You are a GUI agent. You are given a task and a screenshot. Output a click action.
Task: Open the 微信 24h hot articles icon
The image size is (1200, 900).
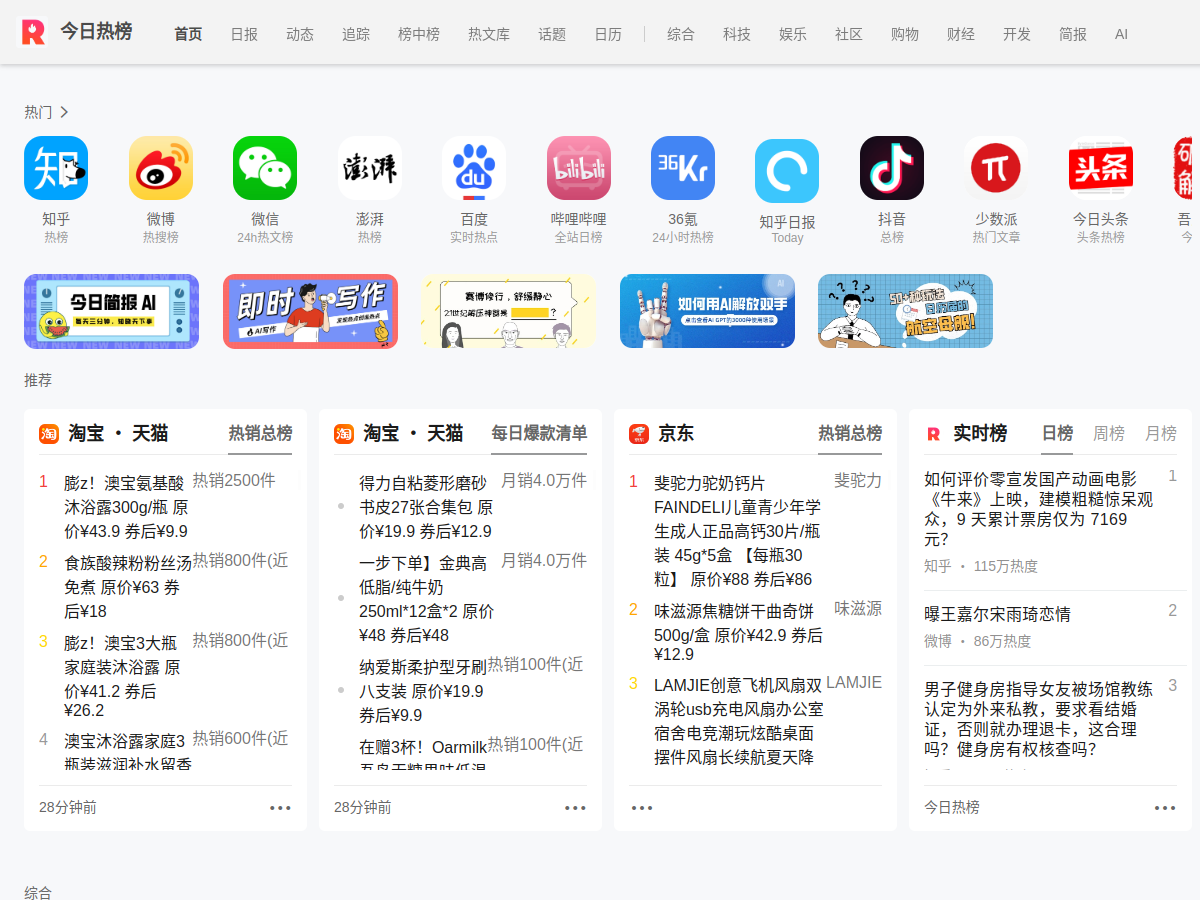click(265, 168)
